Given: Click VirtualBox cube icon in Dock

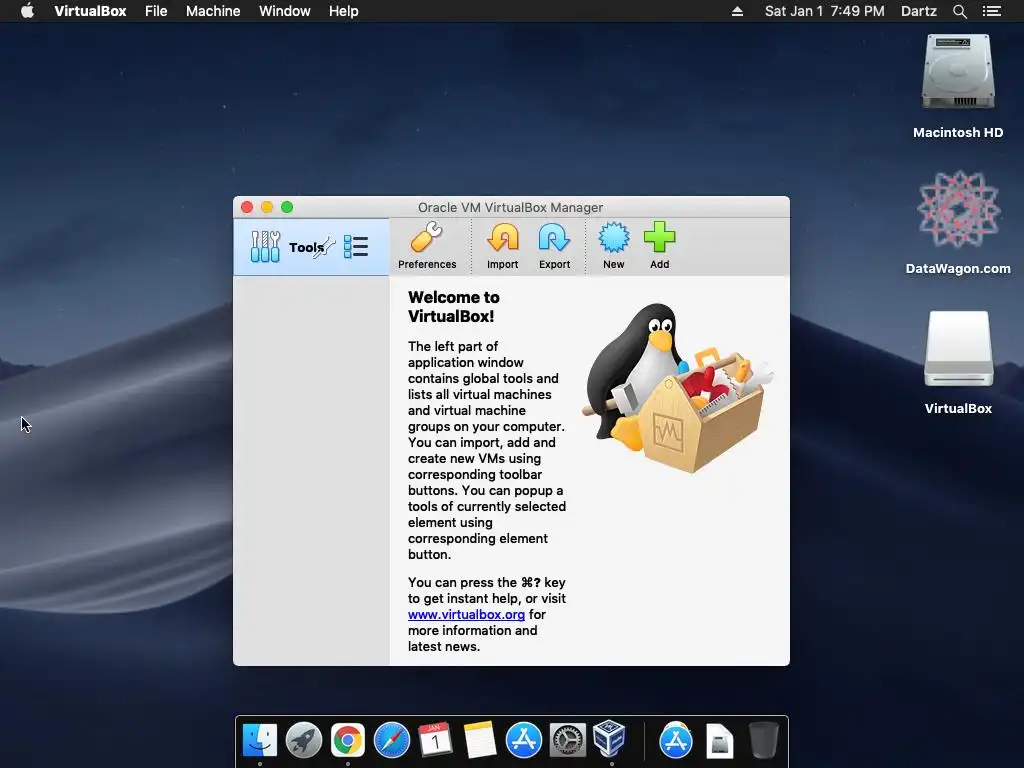Looking at the screenshot, I should click(610, 739).
